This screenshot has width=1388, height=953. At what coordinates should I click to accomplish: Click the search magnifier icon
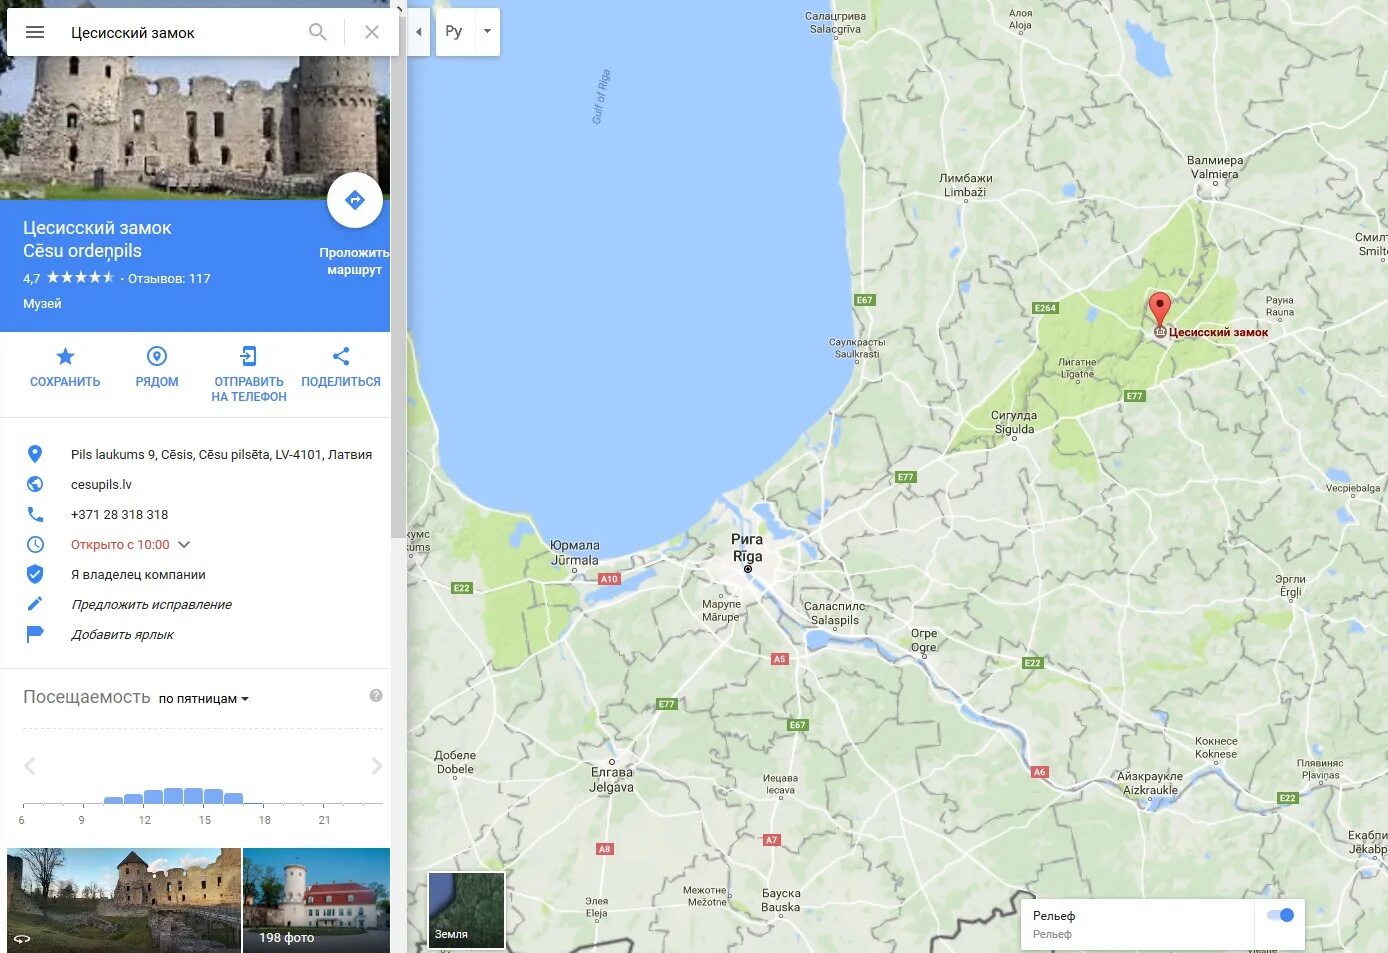318,32
